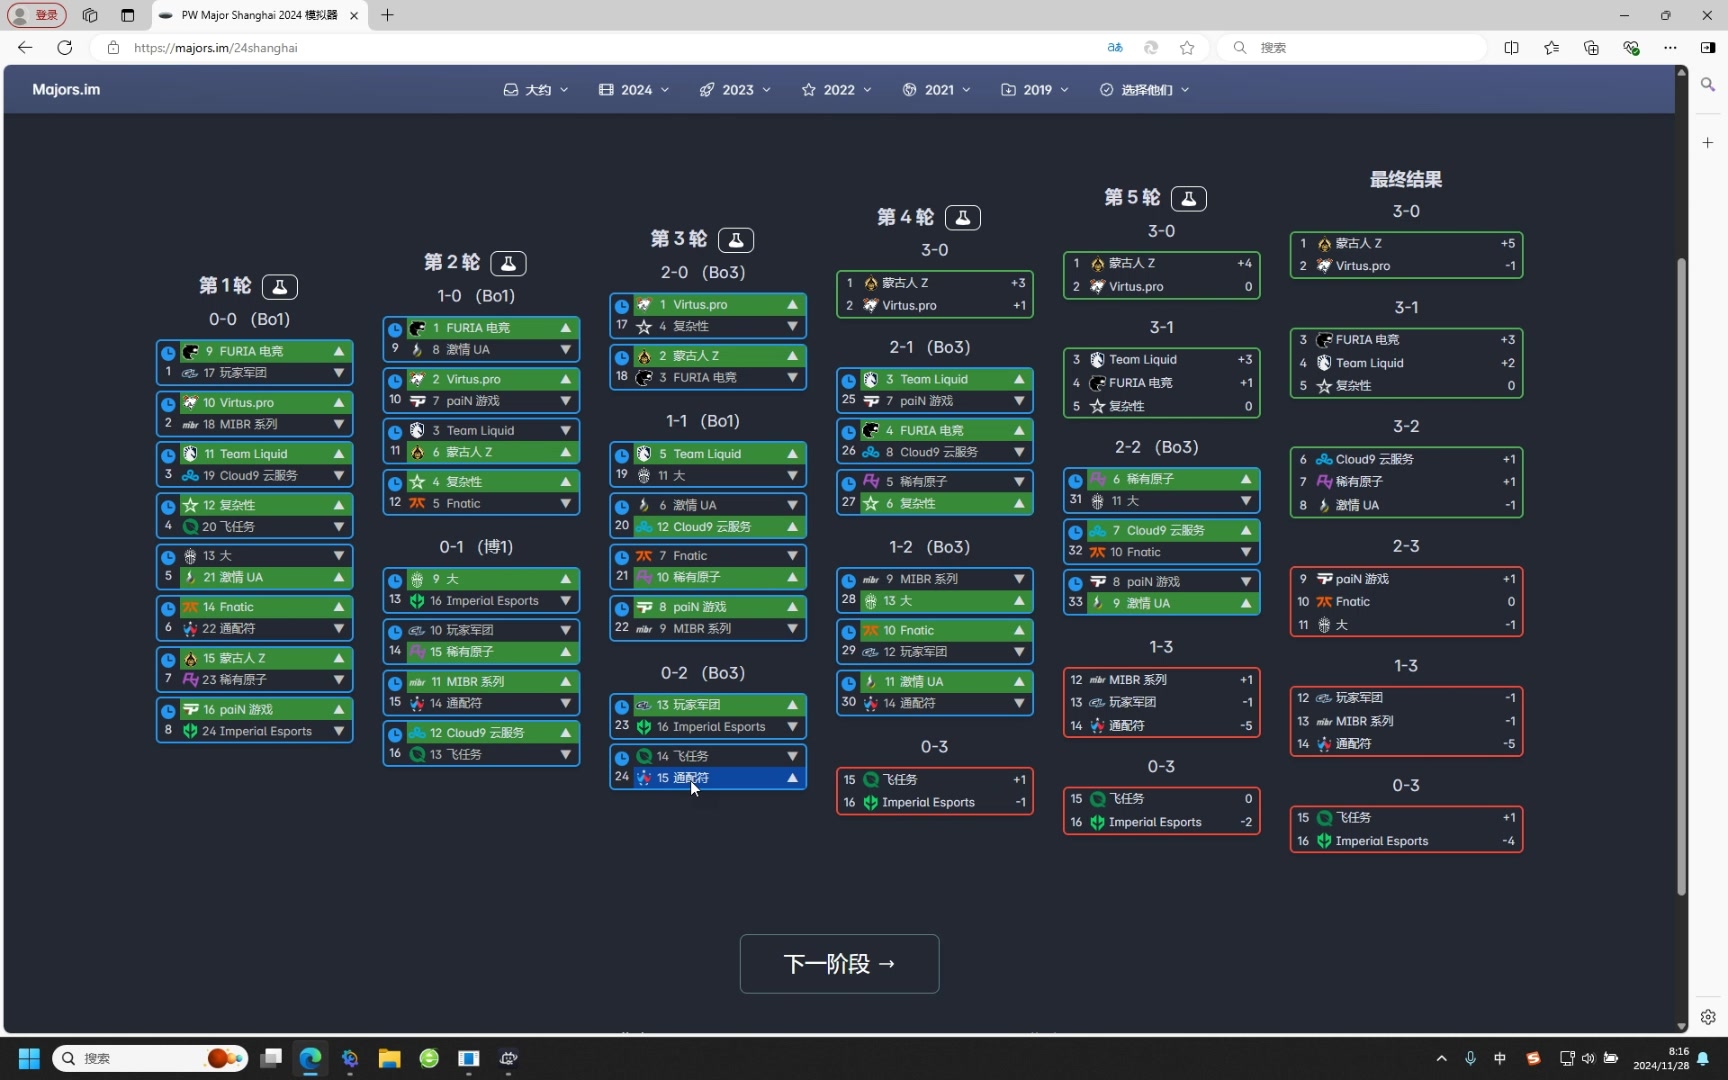Click the Majors.im home logo link
1728x1080 pixels.
pyautogui.click(x=66, y=90)
